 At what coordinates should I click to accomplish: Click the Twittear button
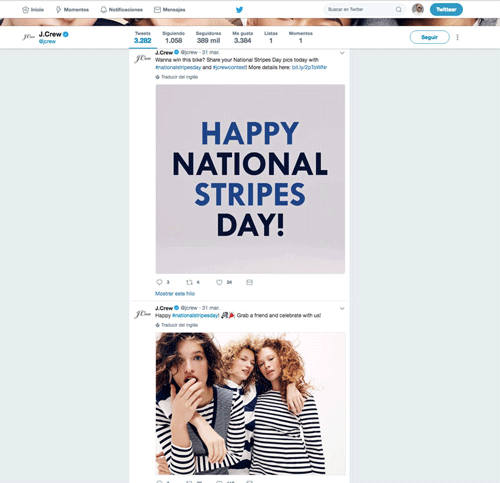coord(446,9)
